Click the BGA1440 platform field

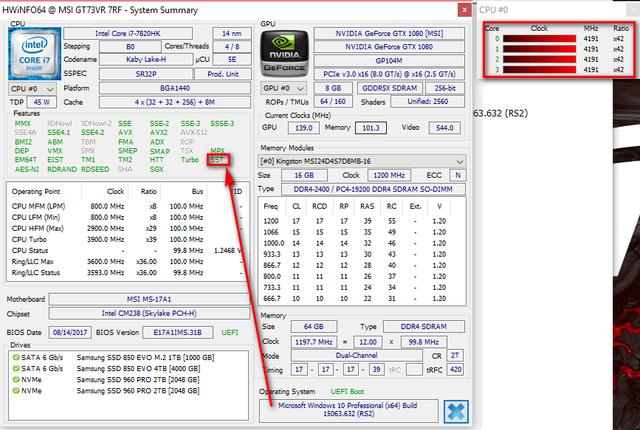[175, 88]
